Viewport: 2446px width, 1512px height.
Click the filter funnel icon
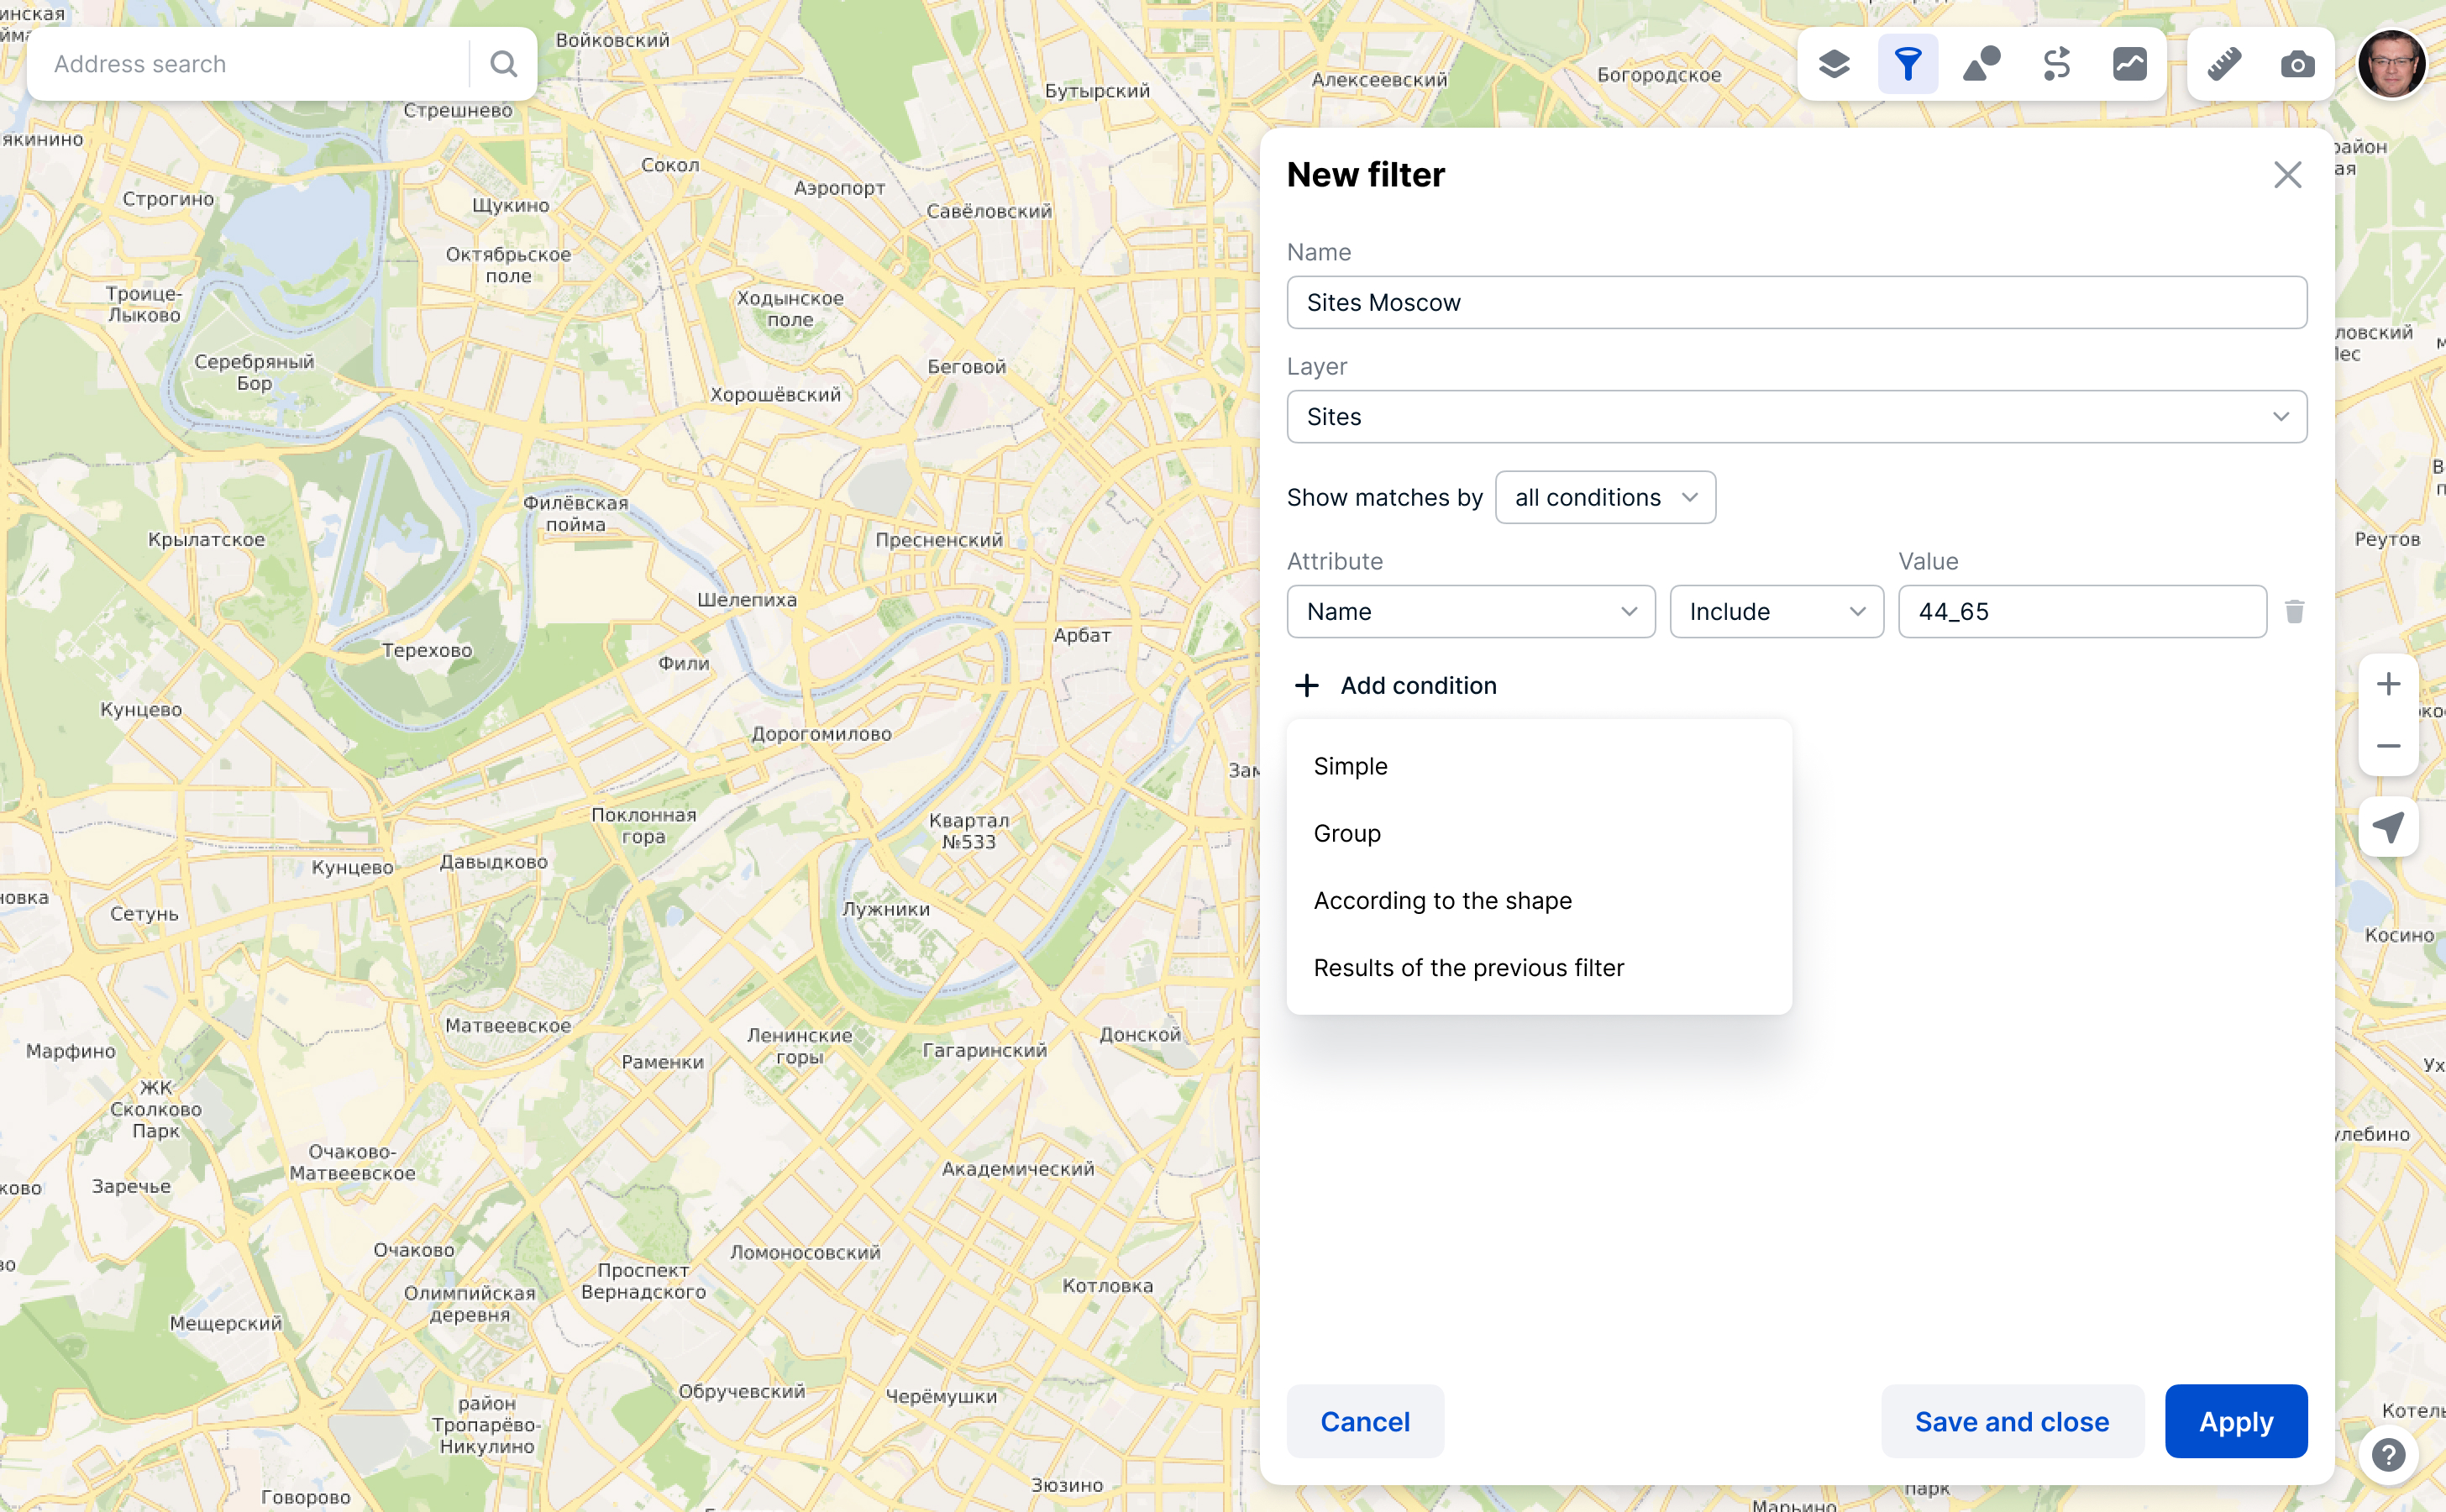pyautogui.click(x=1907, y=64)
